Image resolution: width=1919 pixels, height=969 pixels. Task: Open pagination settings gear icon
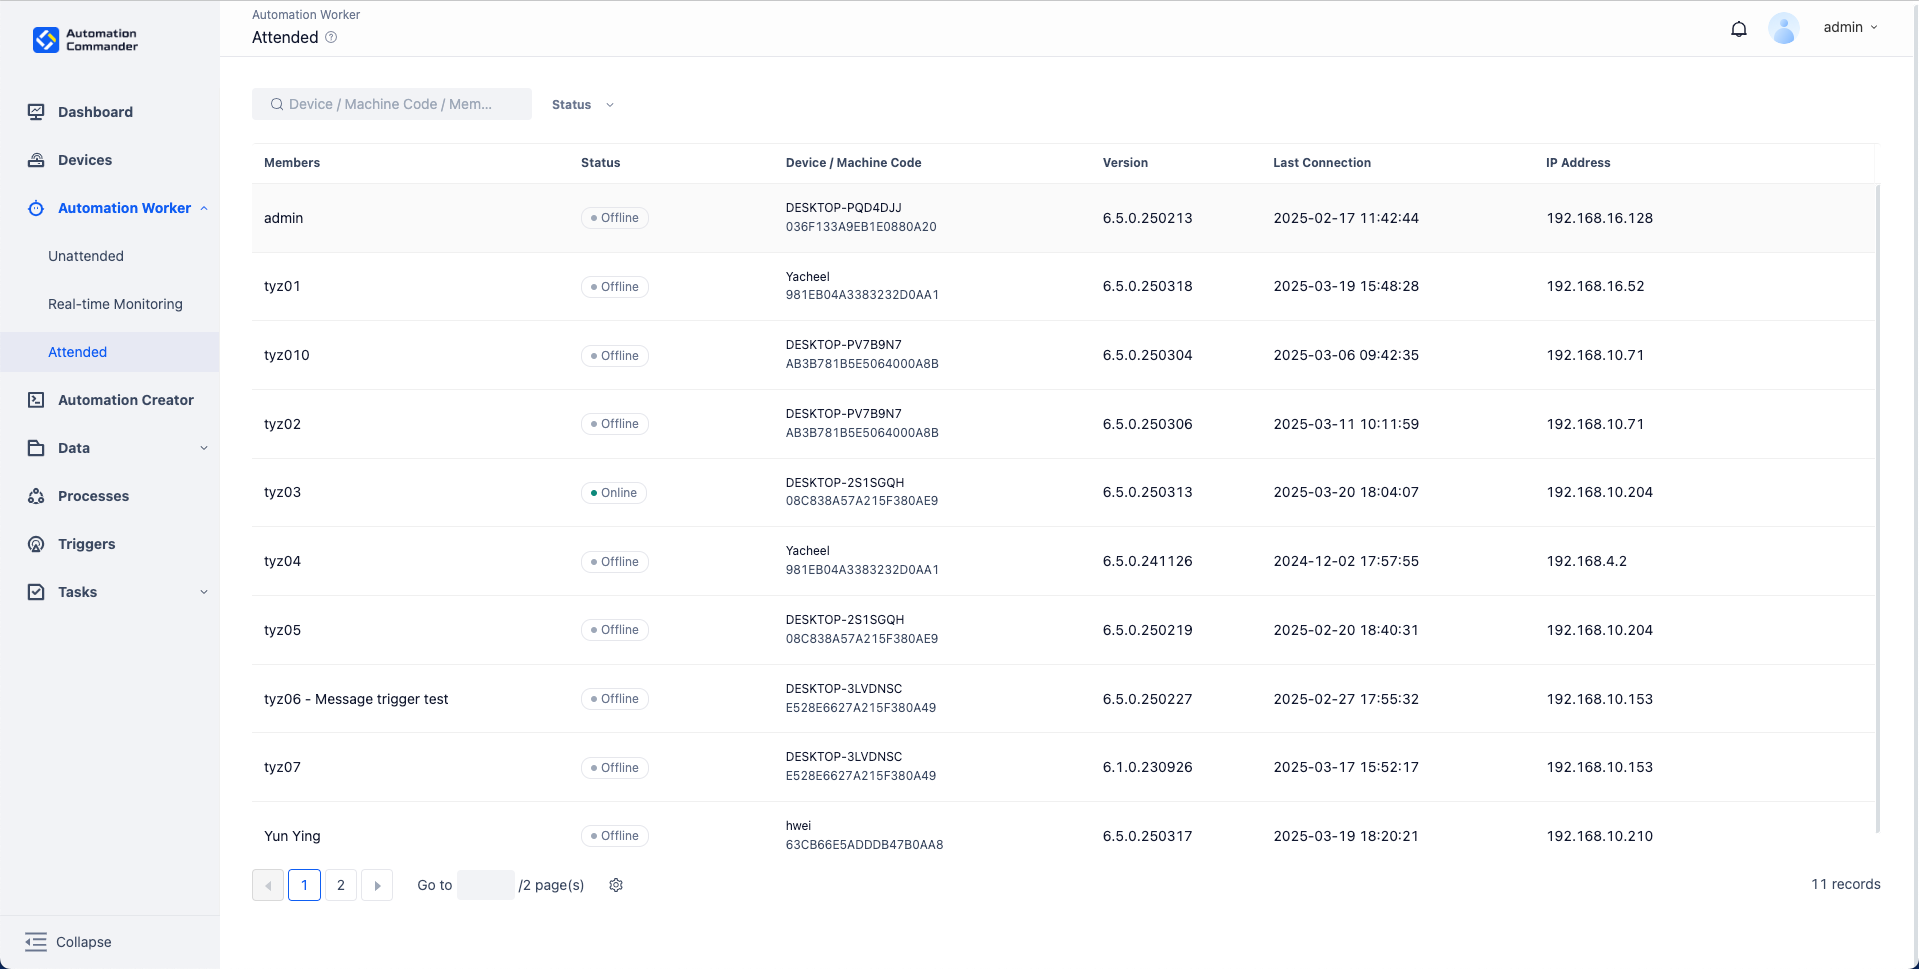(616, 885)
